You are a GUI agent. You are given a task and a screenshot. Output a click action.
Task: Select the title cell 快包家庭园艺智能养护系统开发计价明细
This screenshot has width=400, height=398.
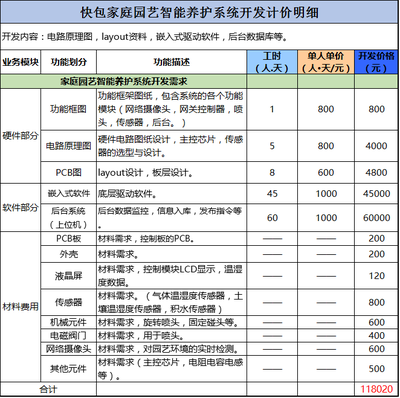click(200, 12)
